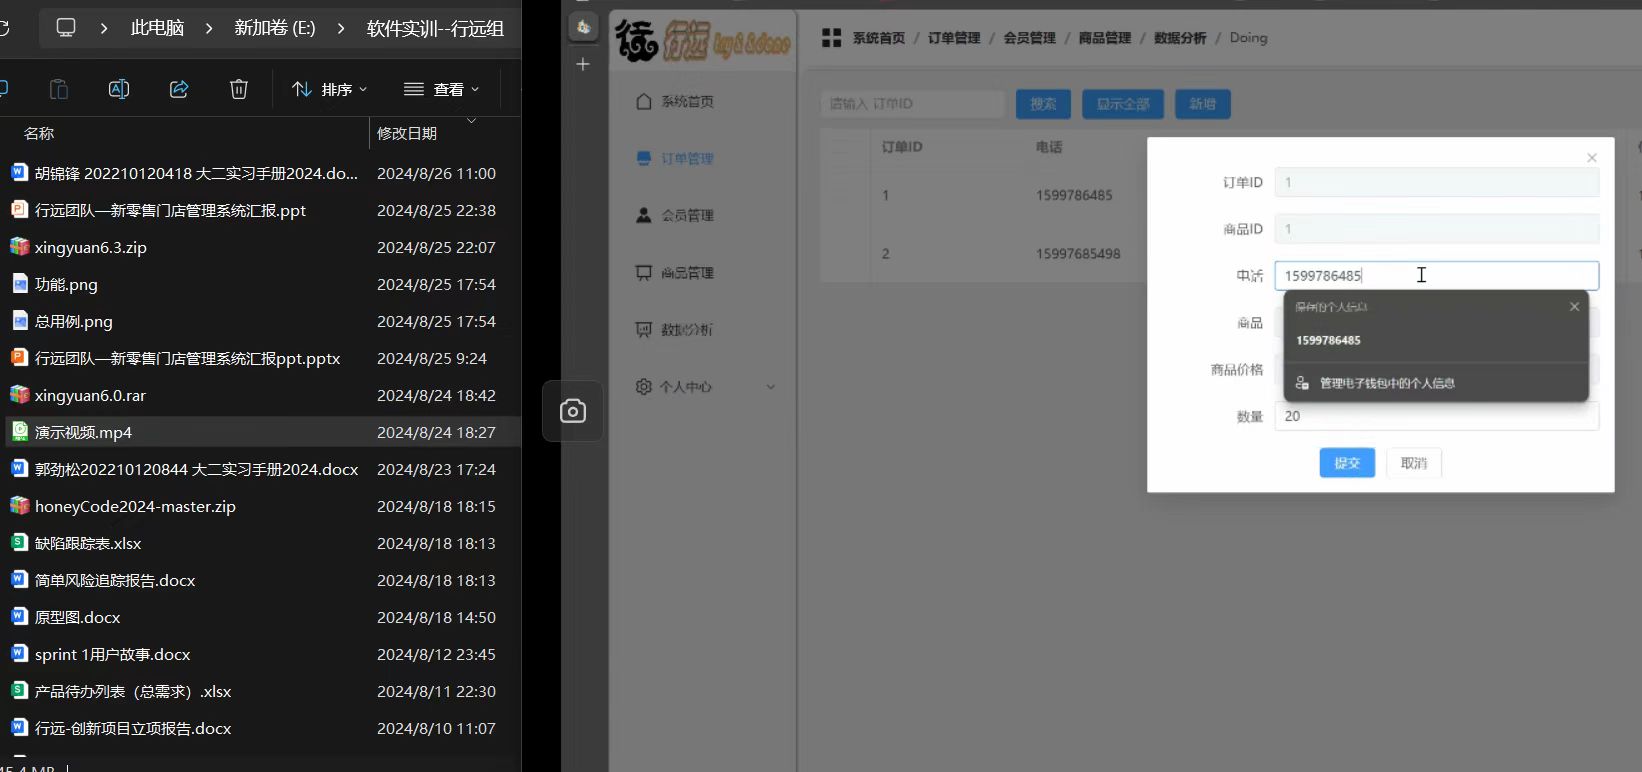Click the 订单ID table column header
This screenshot has width=1642, height=772.
(x=902, y=147)
